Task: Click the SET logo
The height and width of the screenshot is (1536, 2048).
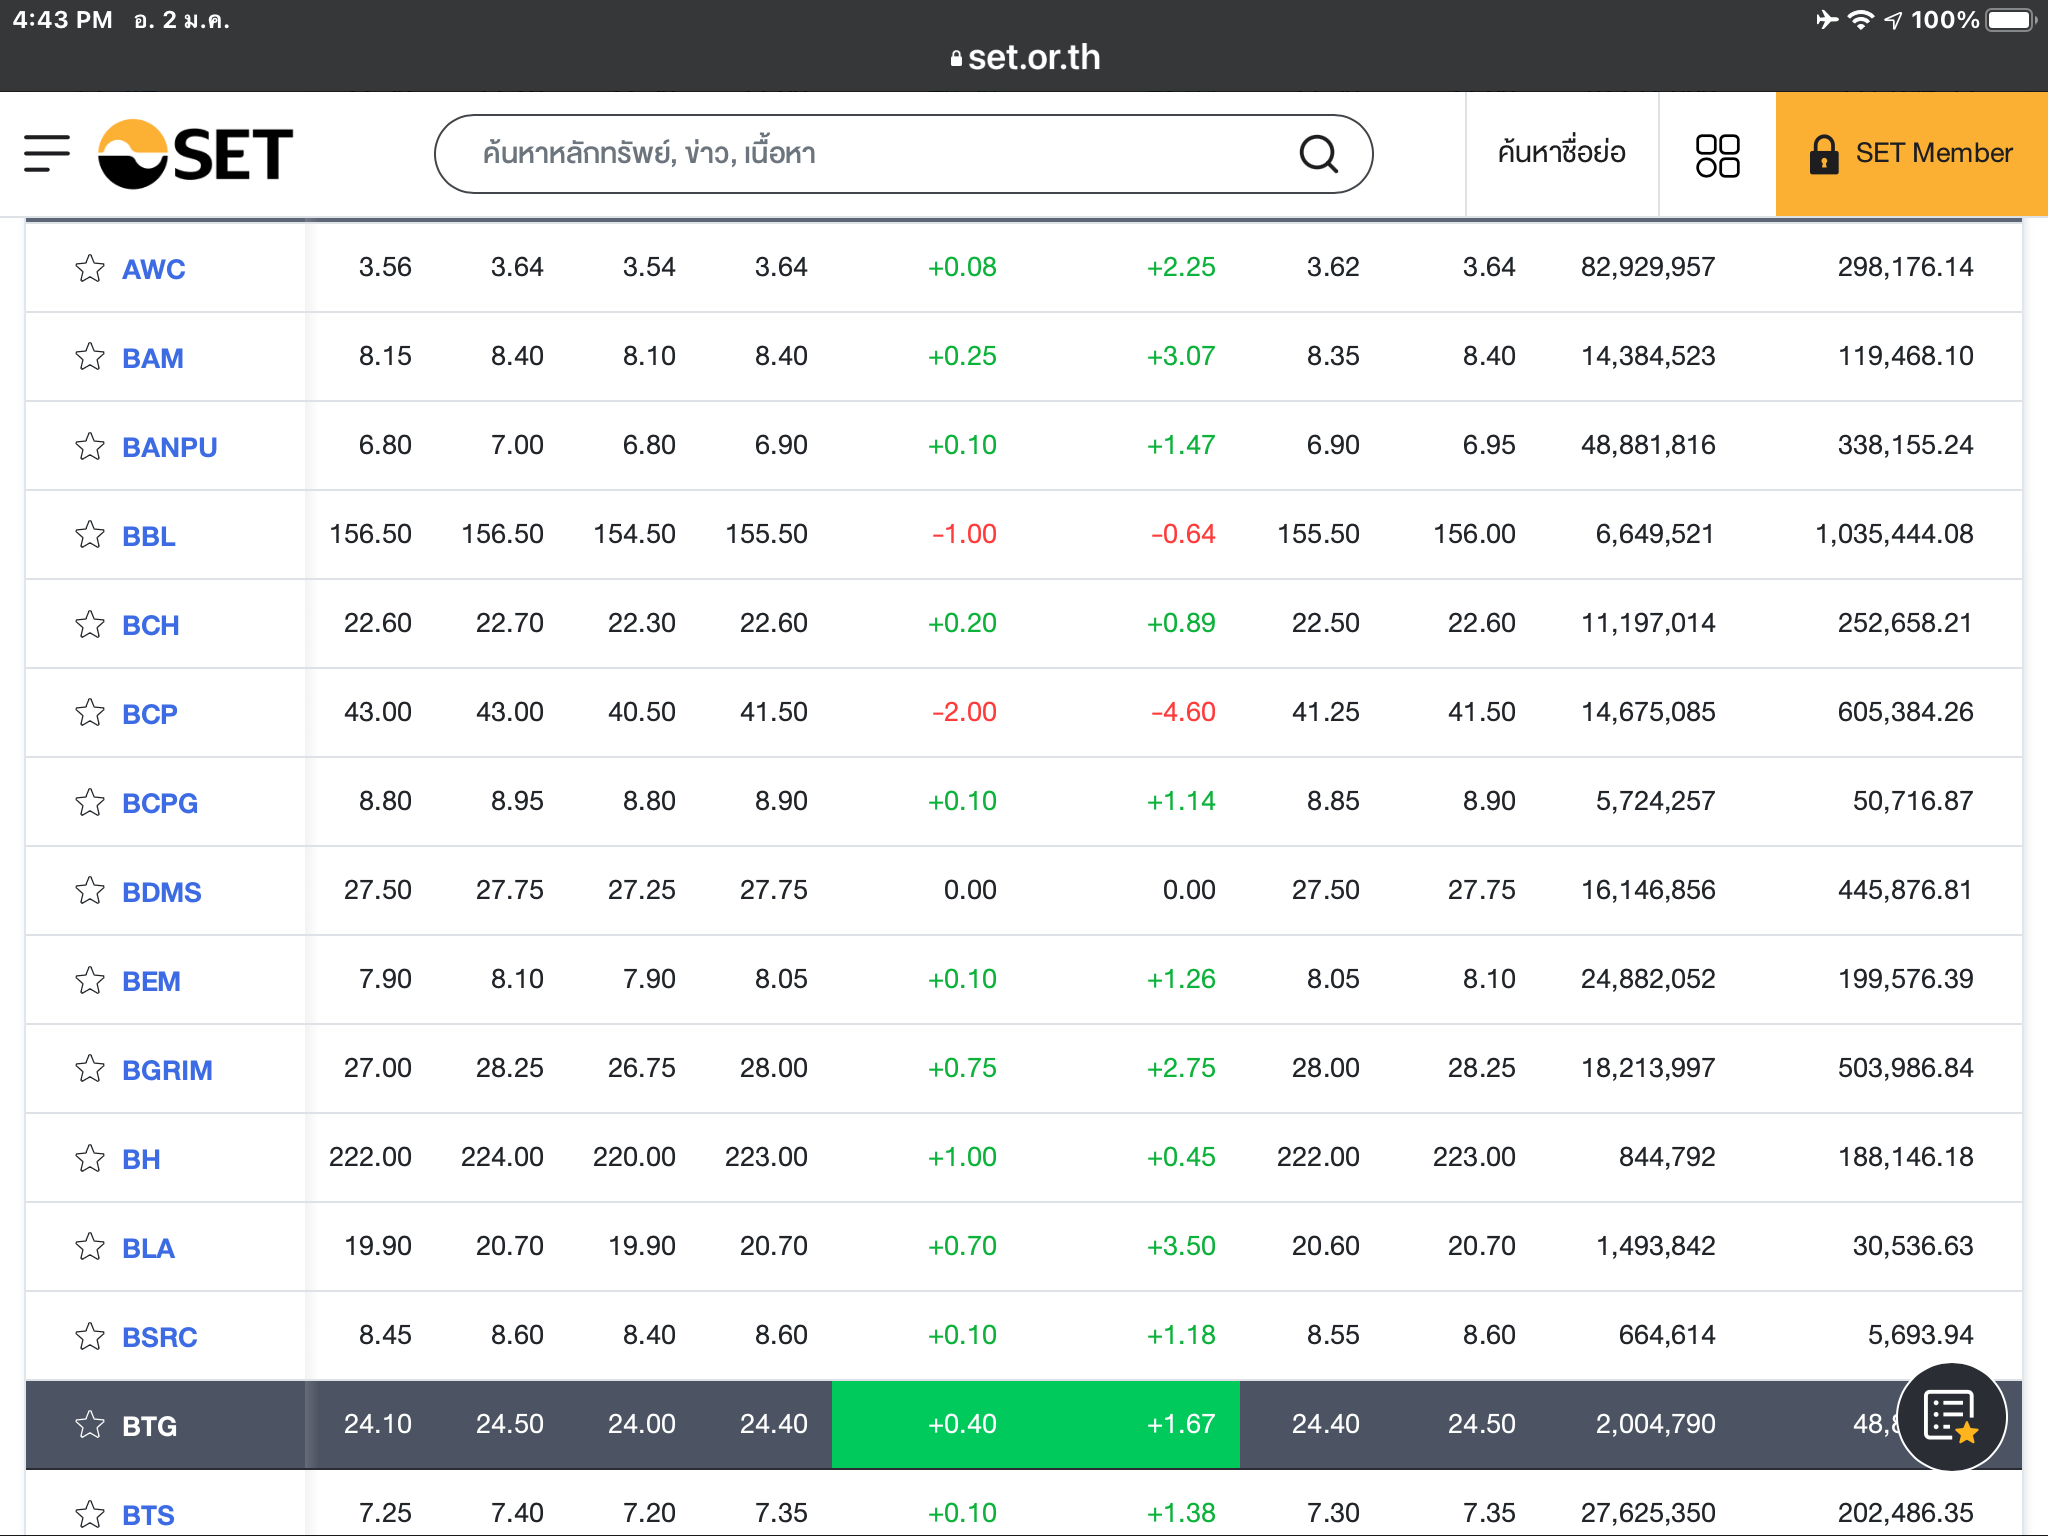Action: (x=196, y=154)
